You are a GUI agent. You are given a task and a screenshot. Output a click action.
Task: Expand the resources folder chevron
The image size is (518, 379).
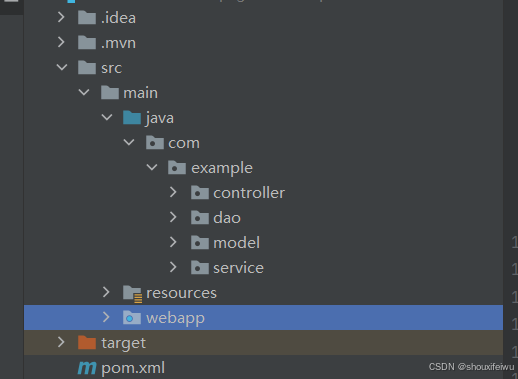(106, 292)
